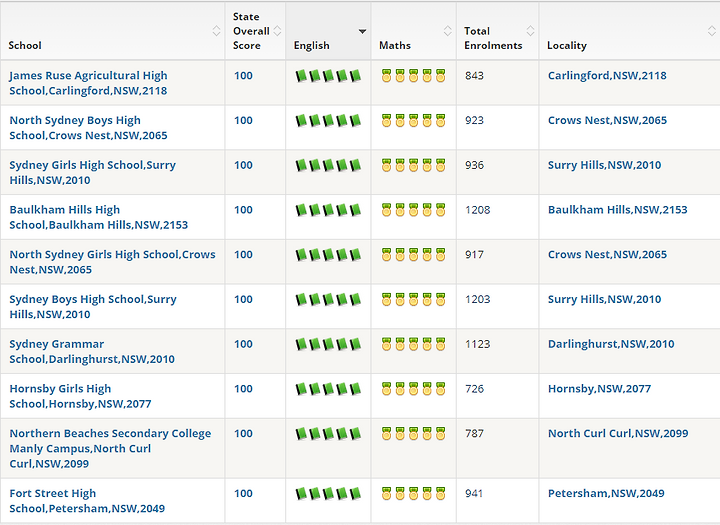Screen dimensions: 720x525
Task: Click score 100 for North Sydney Girls
Action: (243, 254)
